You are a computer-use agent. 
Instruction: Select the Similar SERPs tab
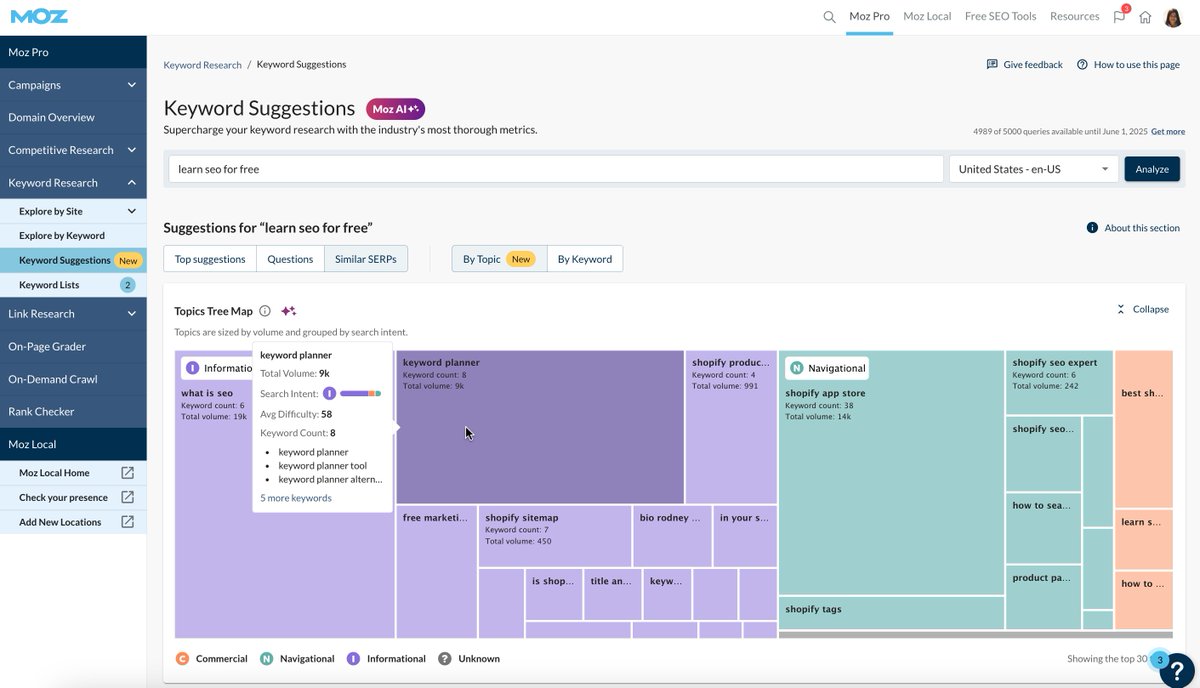pos(366,259)
